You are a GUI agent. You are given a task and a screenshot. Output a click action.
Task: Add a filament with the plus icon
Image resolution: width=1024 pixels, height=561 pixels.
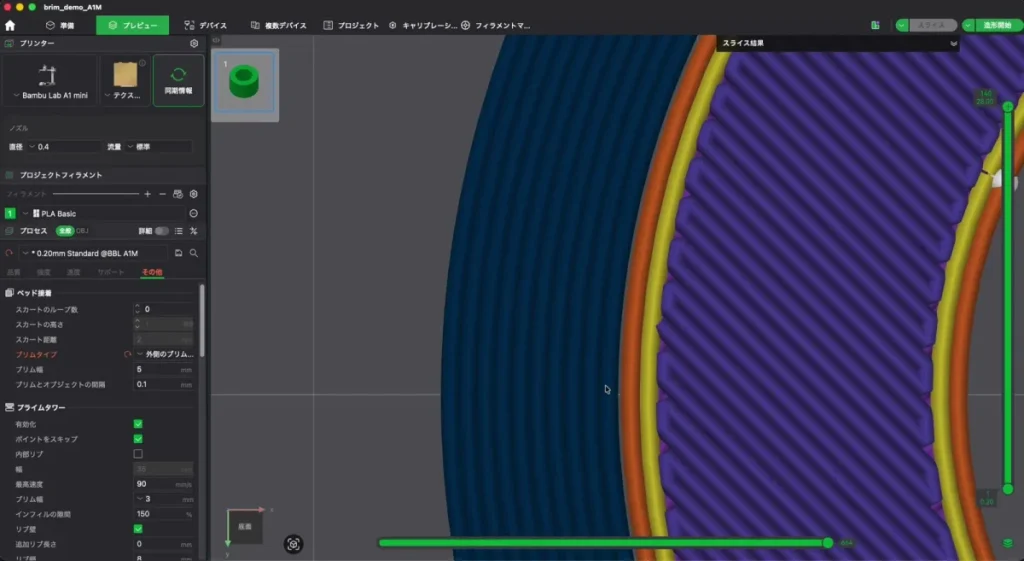pyautogui.click(x=148, y=194)
